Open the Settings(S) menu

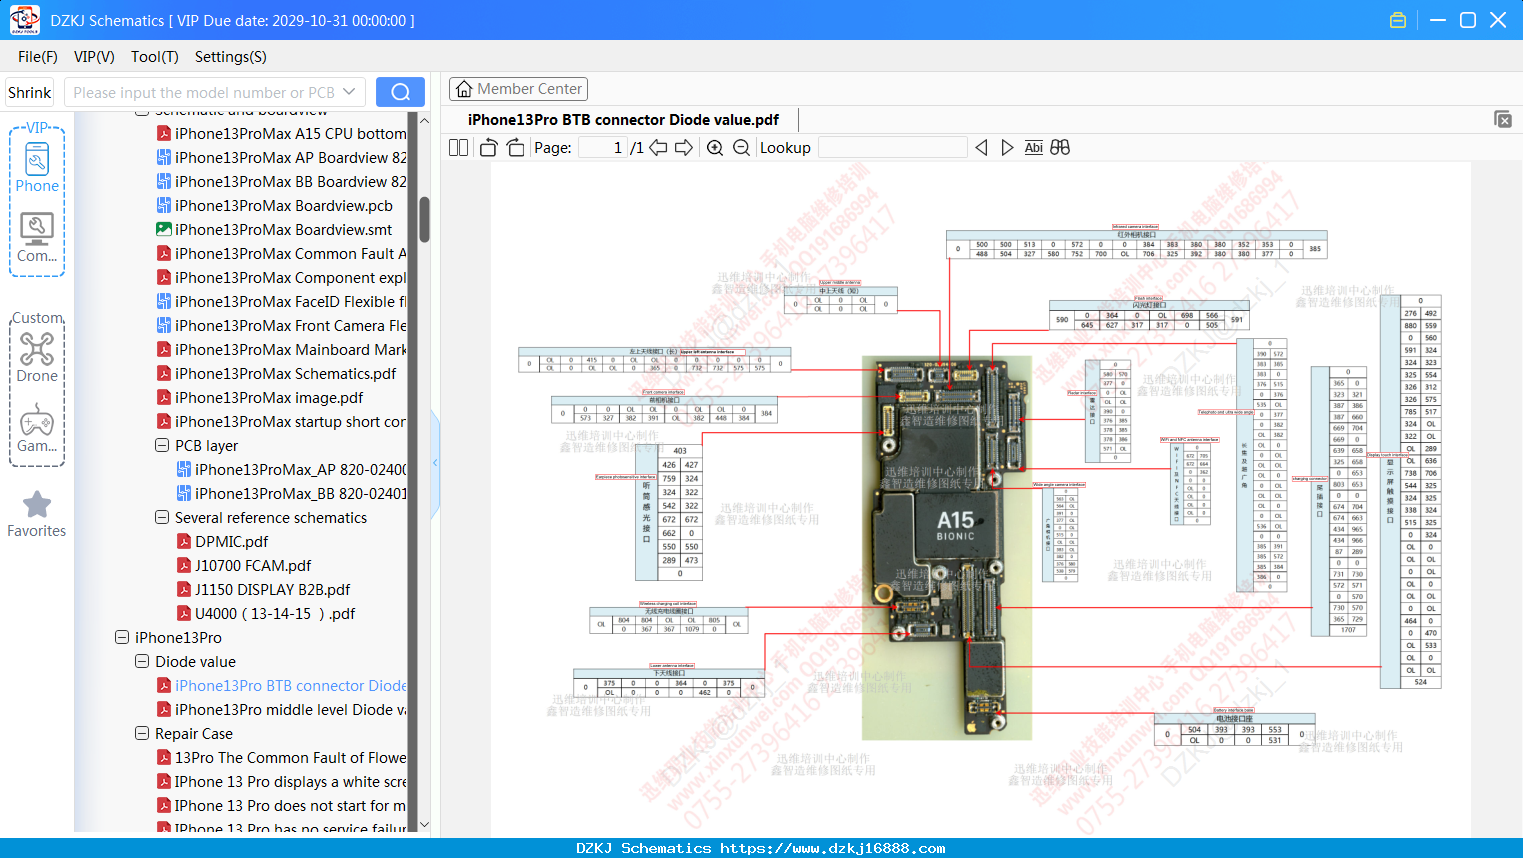tap(231, 57)
